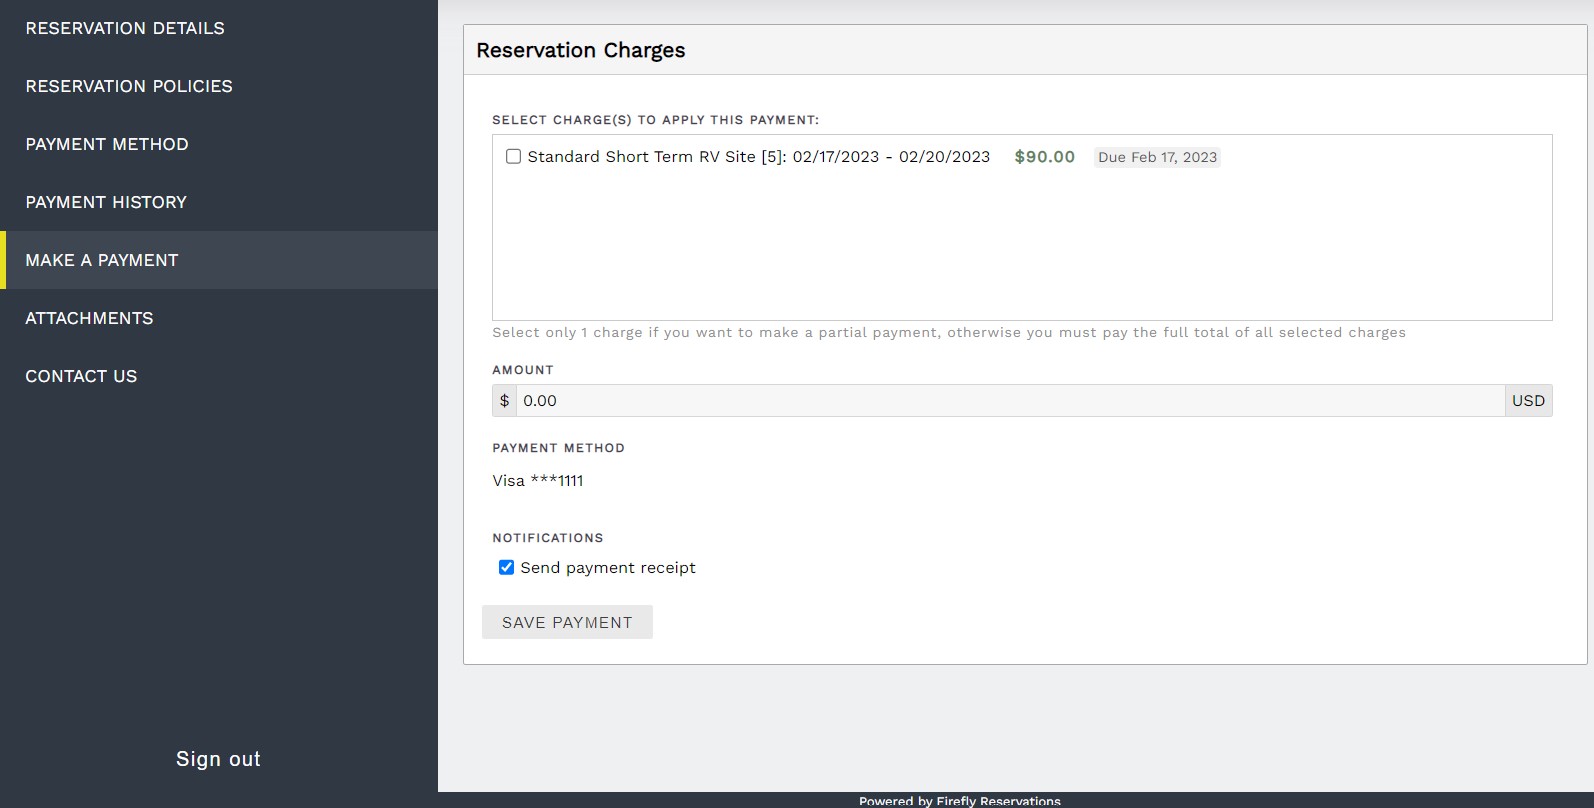This screenshot has width=1594, height=808.
Task: Click the dollar sign prefix of Amount
Action: pyautogui.click(x=504, y=401)
